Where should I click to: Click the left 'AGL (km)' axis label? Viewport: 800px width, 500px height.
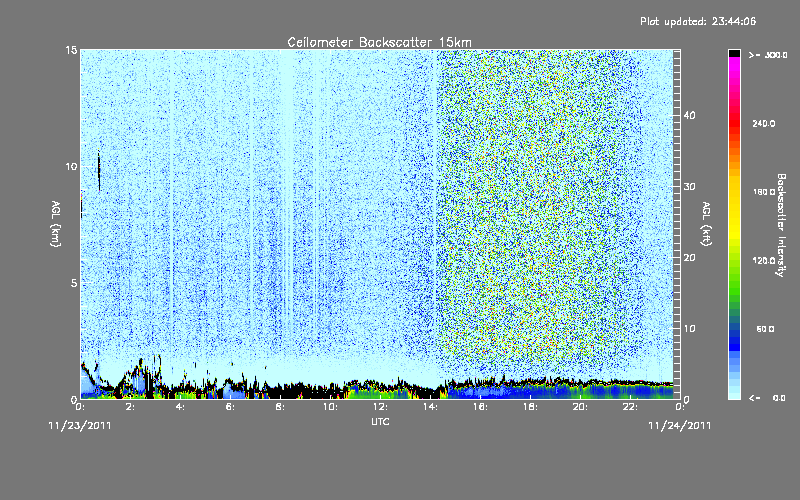point(56,224)
